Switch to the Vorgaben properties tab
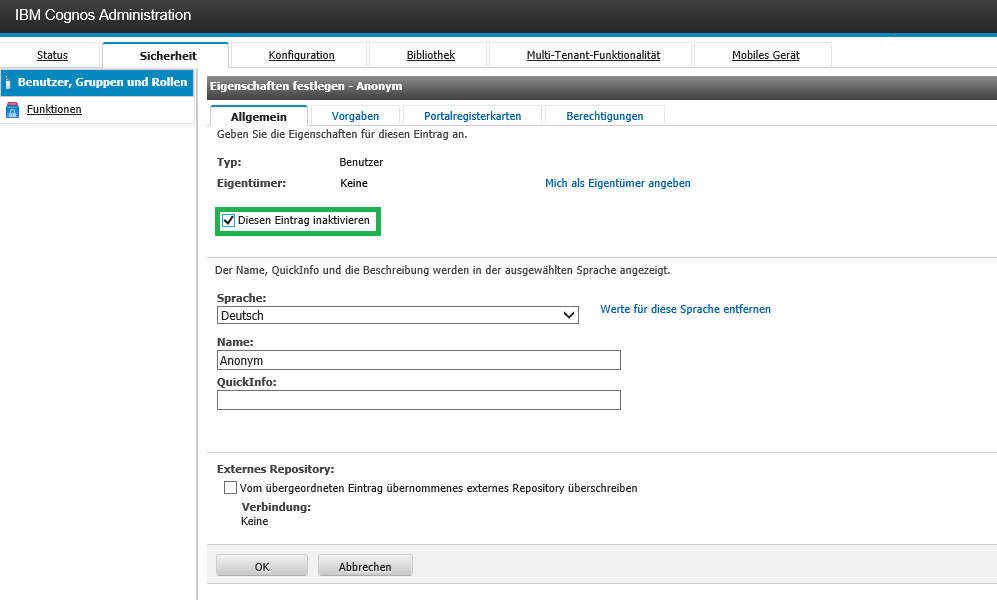 click(355, 116)
